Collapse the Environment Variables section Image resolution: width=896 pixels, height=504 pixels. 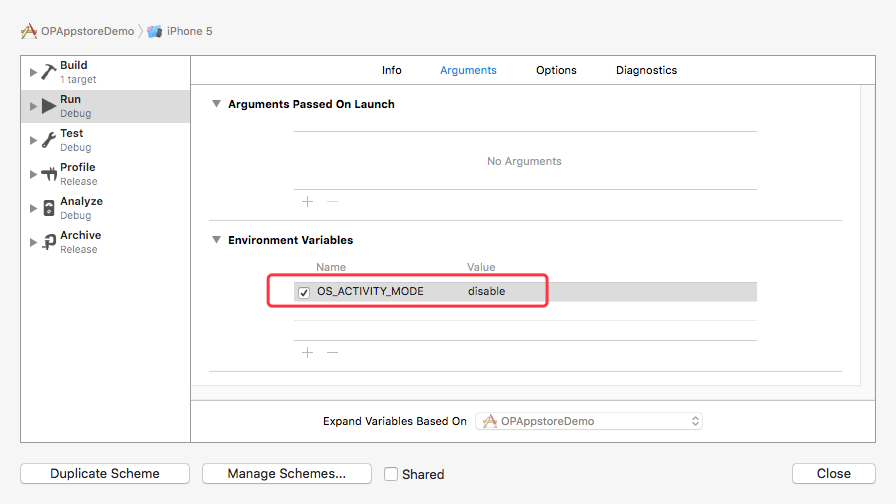(x=216, y=240)
